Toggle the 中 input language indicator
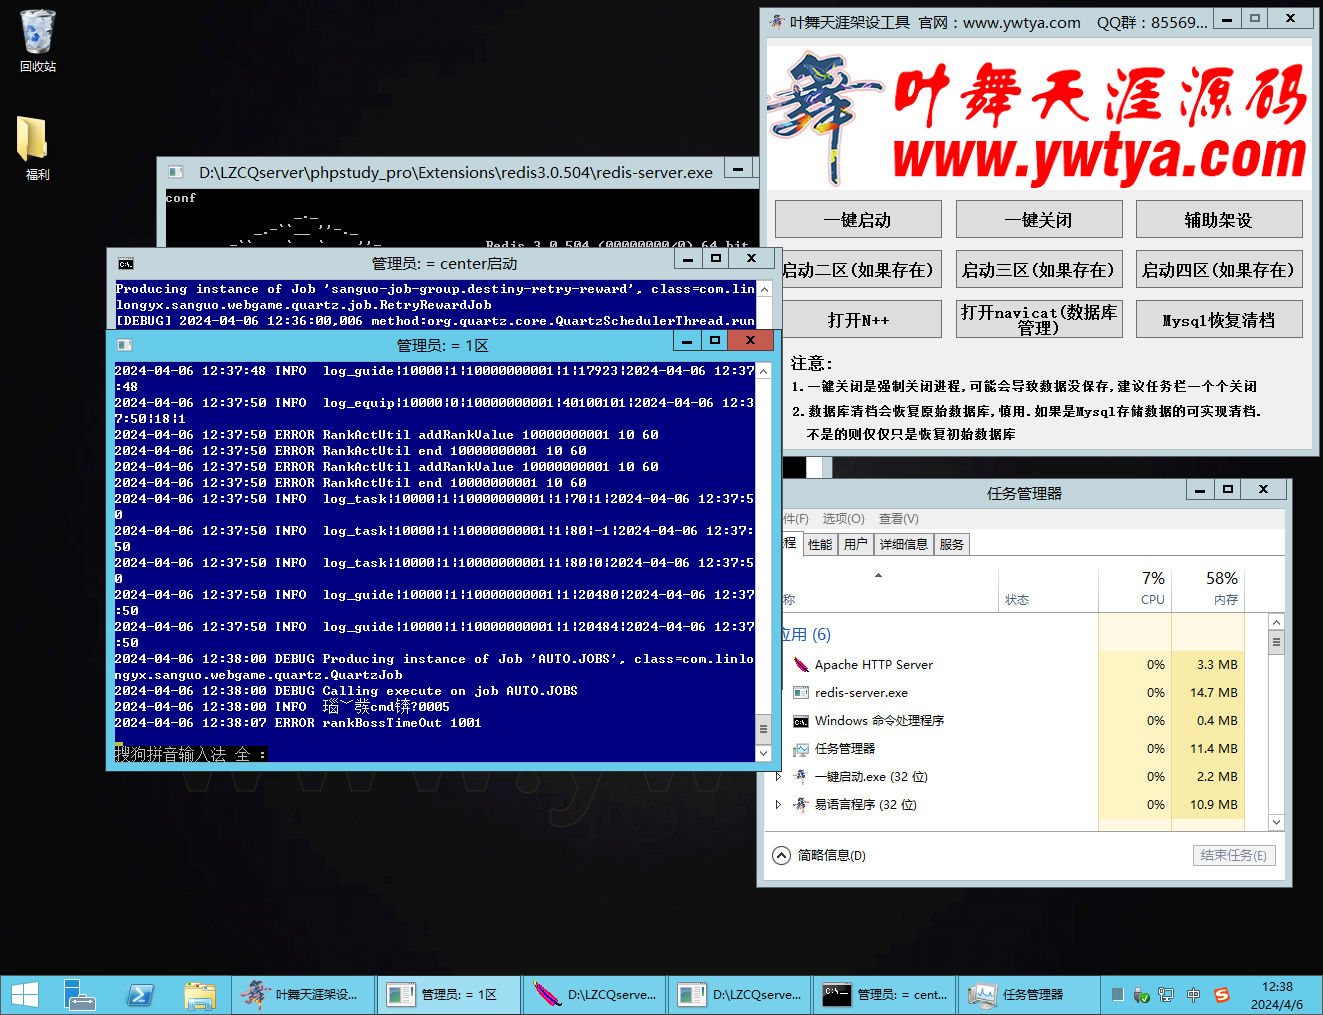This screenshot has width=1323, height=1015. pyautogui.click(x=1193, y=995)
